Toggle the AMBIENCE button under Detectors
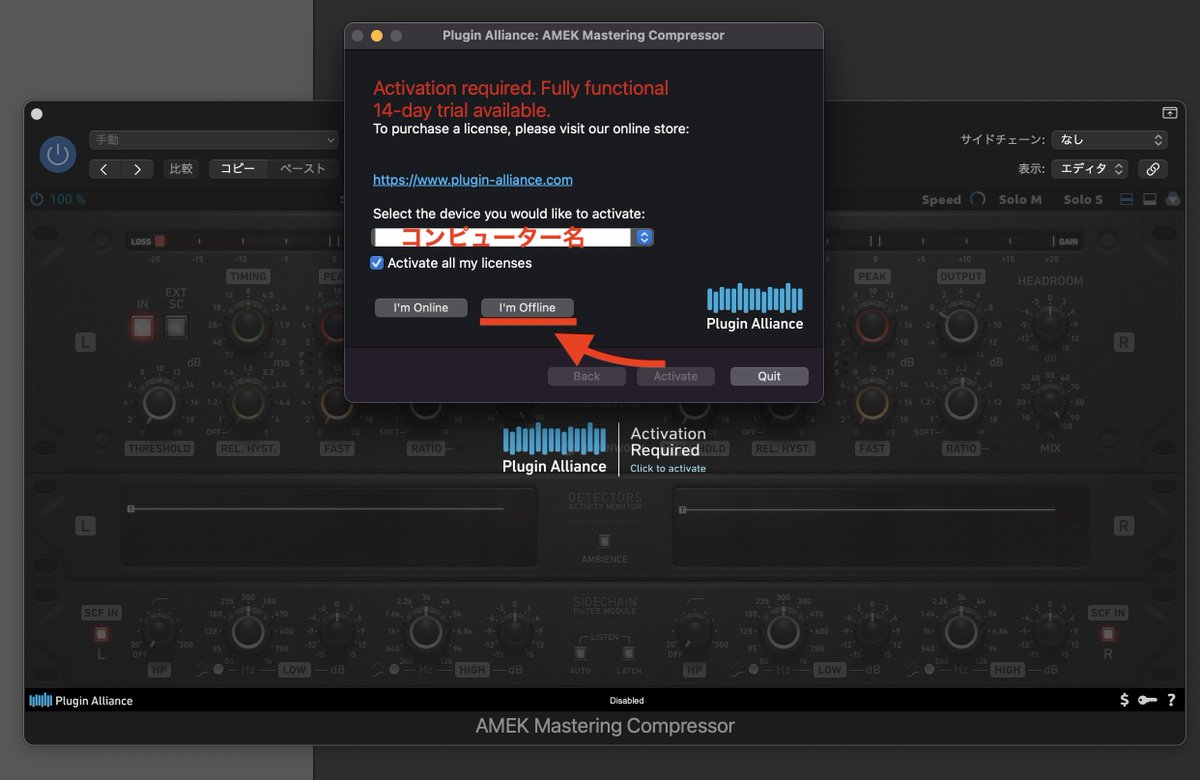Viewport: 1200px width, 780px height. click(605, 541)
